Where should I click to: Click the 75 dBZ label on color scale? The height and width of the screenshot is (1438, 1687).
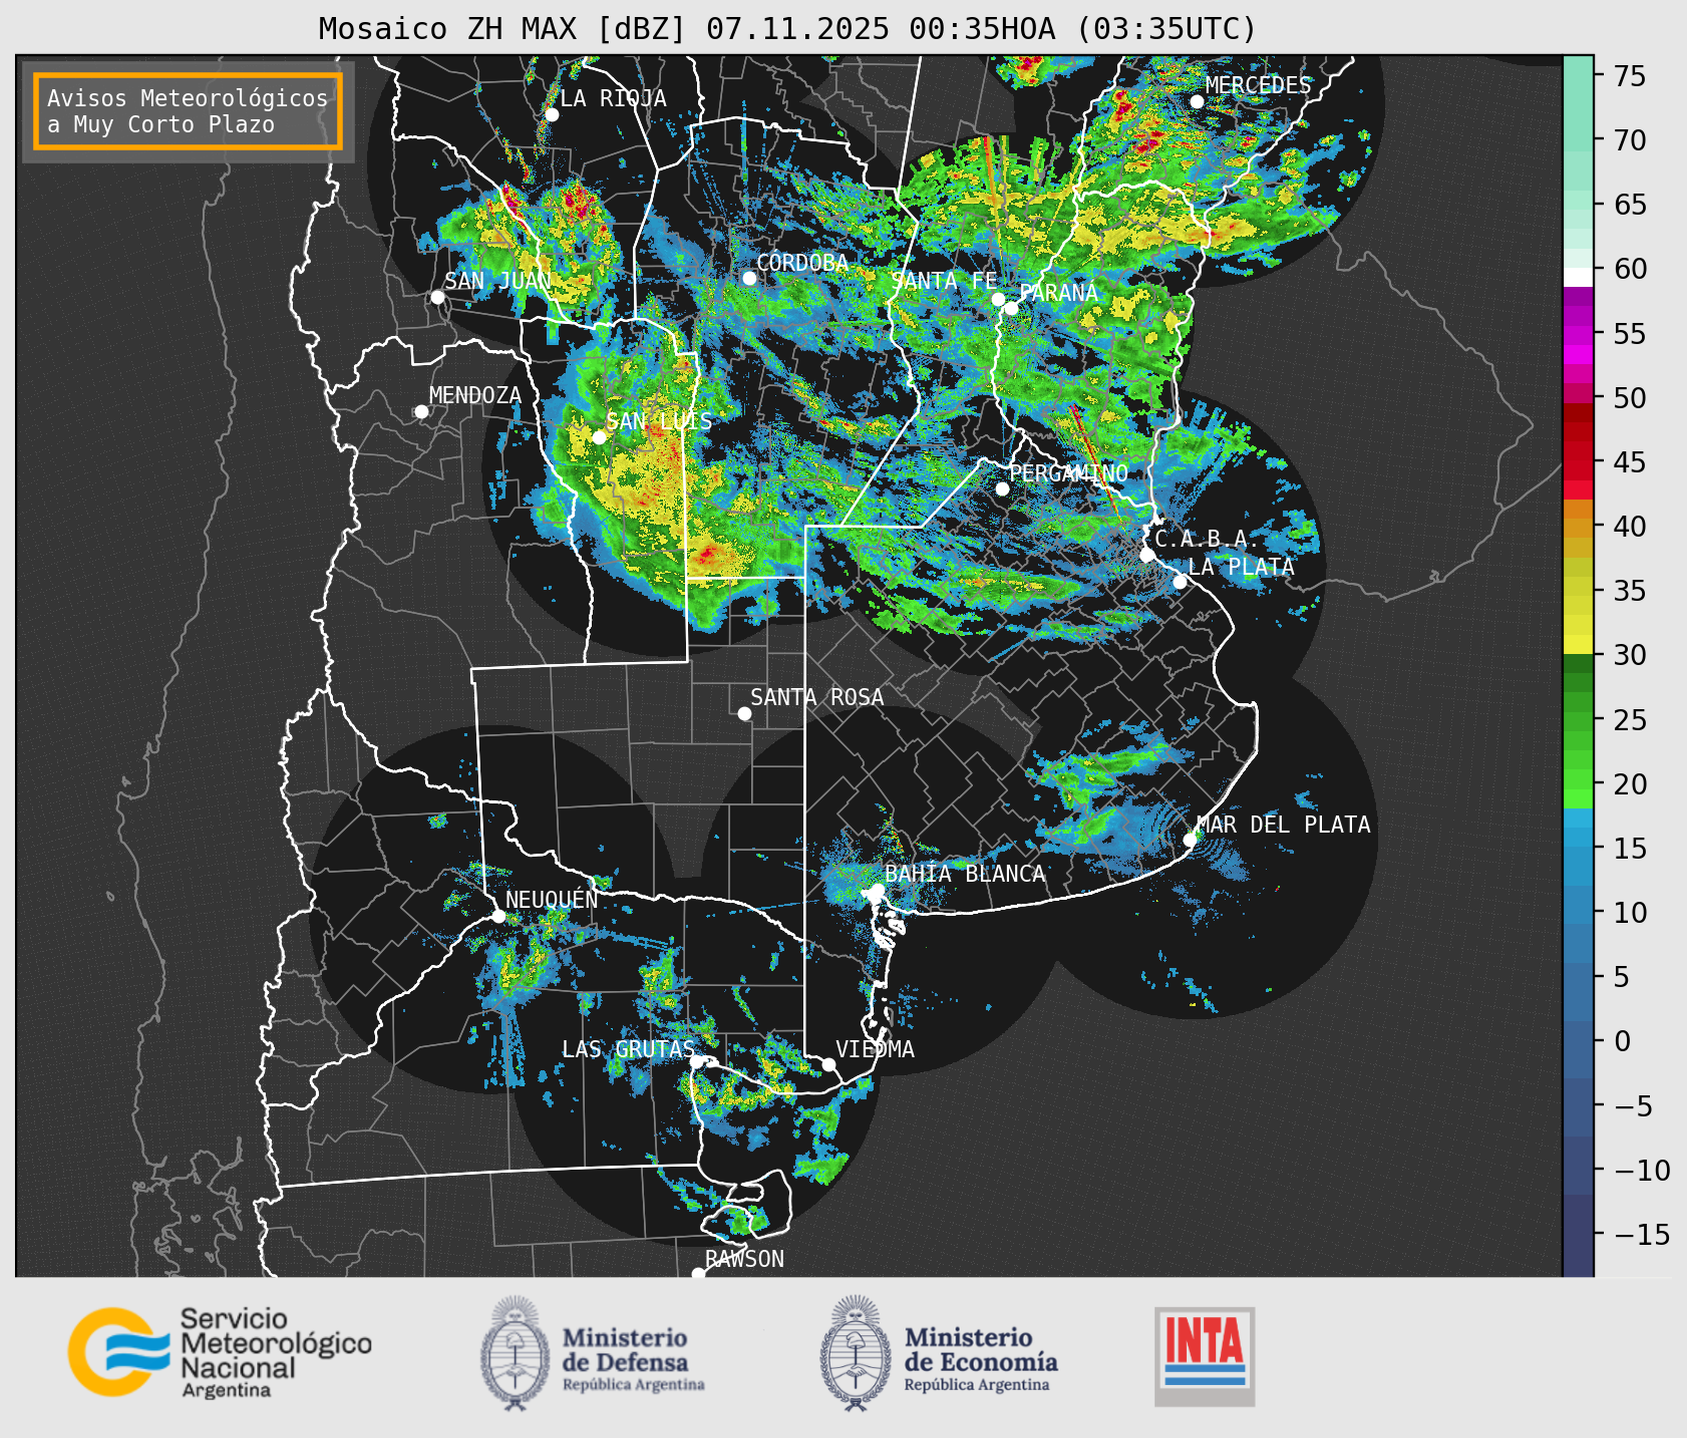pyautogui.click(x=1629, y=76)
